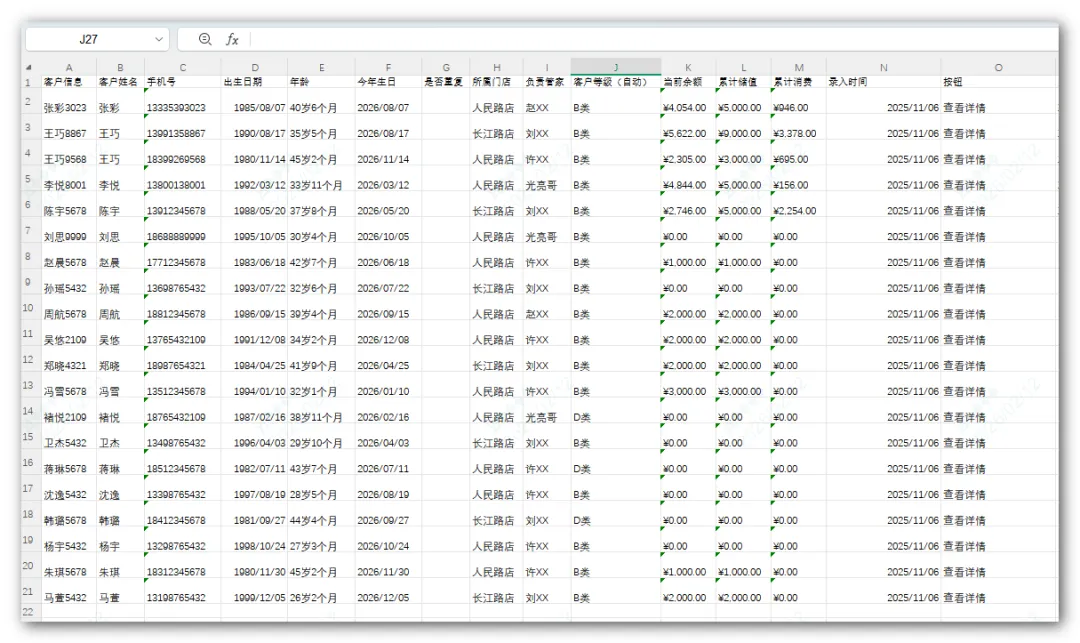This screenshot has height=643, width=1080.
Task: Click 查看详情 in the 张彩3023 row
Action: tap(964, 107)
